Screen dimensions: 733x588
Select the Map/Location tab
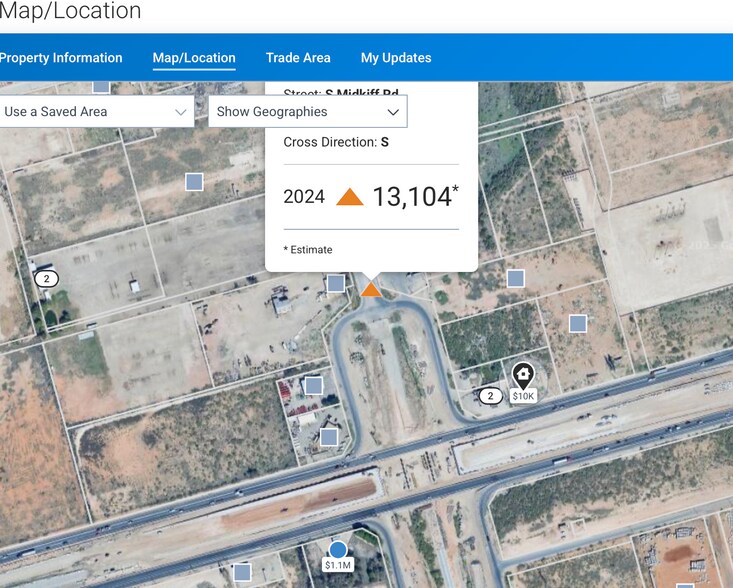pyautogui.click(x=194, y=58)
